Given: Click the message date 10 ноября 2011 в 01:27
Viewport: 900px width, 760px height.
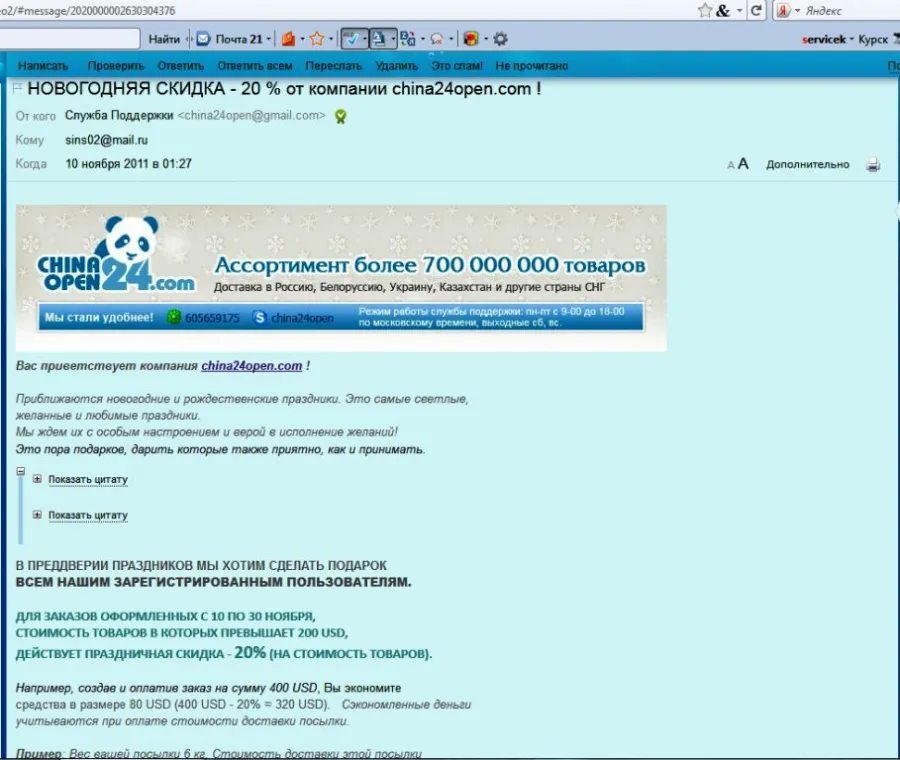Looking at the screenshot, I should (128, 164).
